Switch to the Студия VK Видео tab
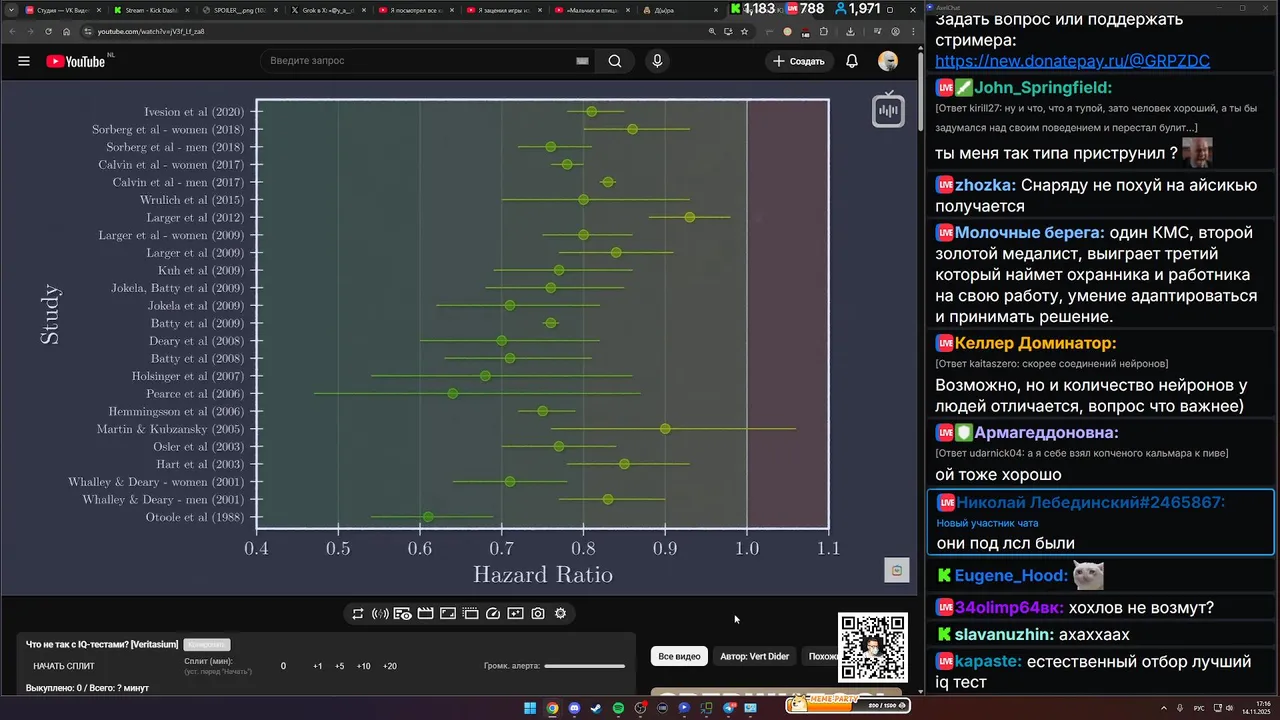 click(x=62, y=9)
